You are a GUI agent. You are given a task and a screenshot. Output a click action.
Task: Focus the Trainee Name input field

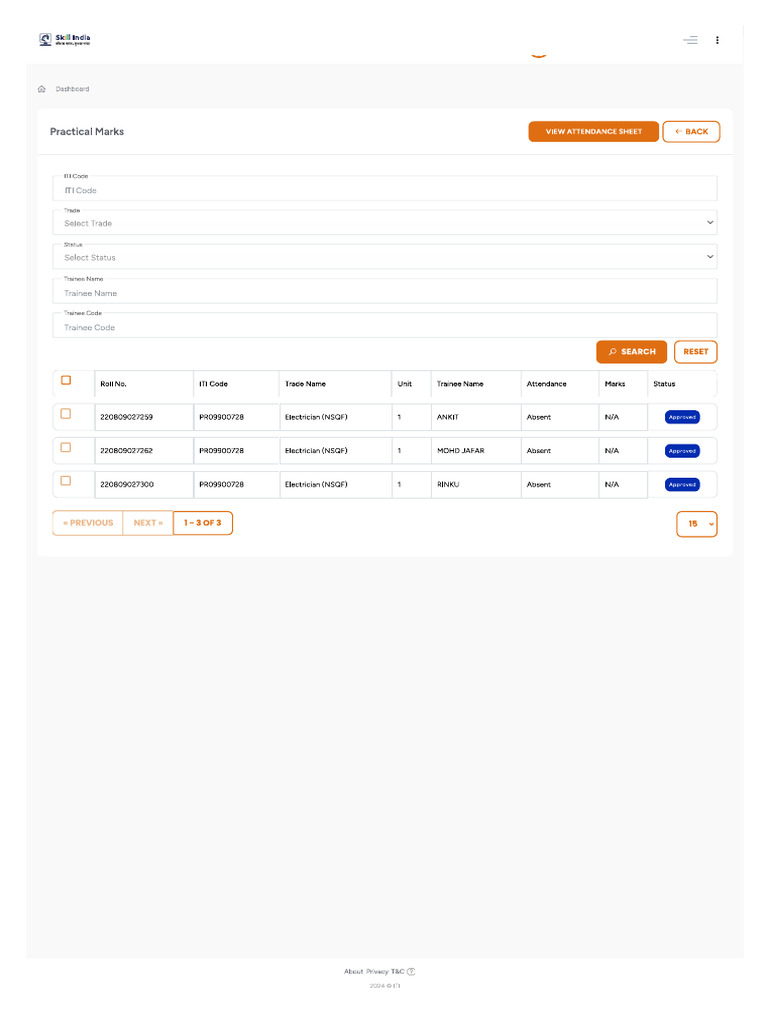(385, 291)
